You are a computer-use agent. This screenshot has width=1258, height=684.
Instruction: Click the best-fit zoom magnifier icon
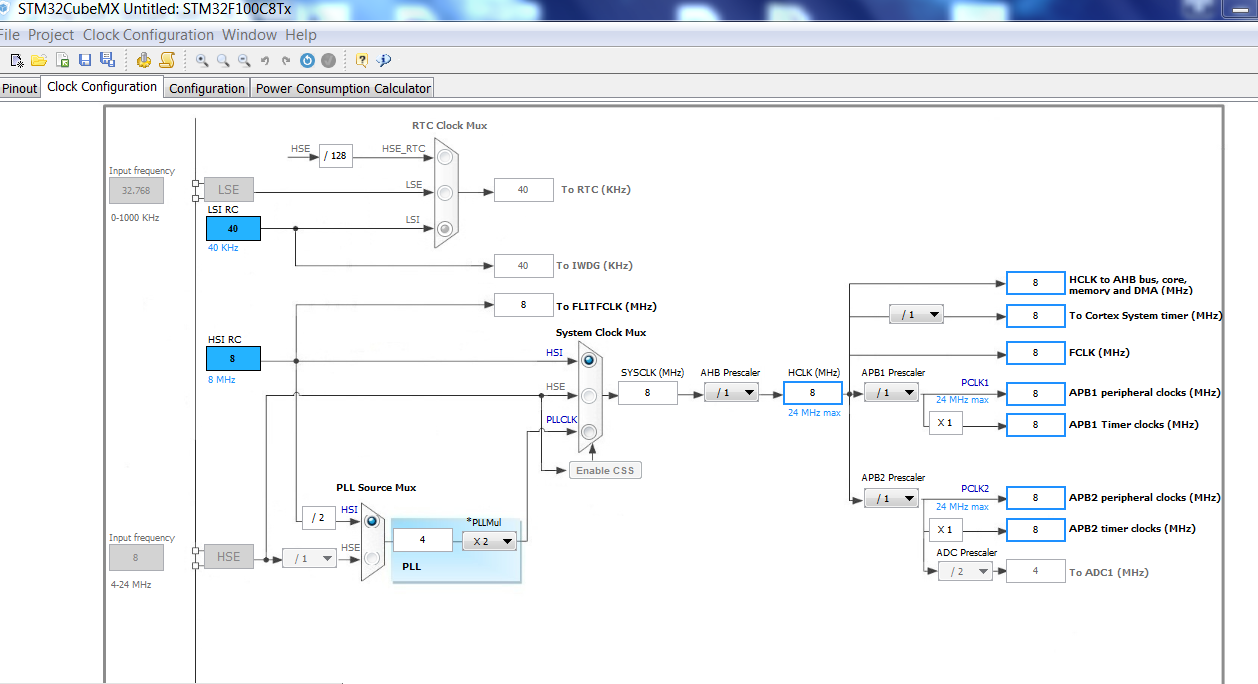(223, 60)
